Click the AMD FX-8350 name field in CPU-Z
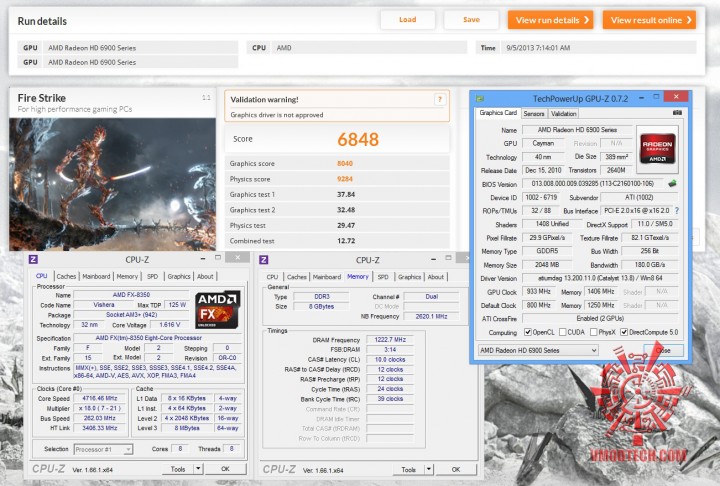The image size is (720, 486). point(131,294)
